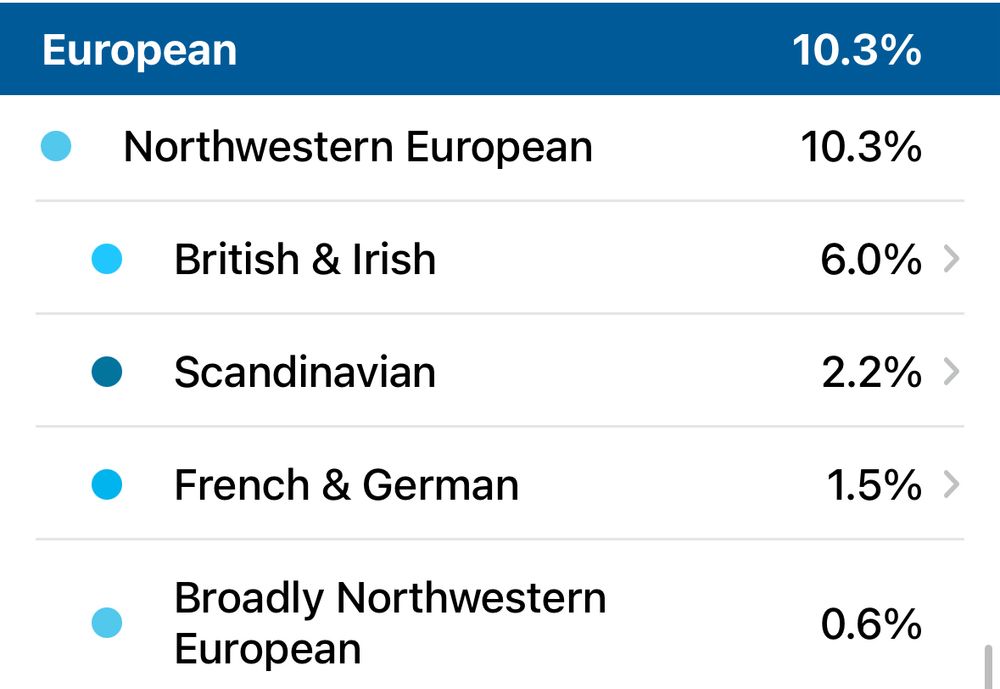1000x689 pixels.
Task: Click the 0.6% percentage value
Action: 871,625
